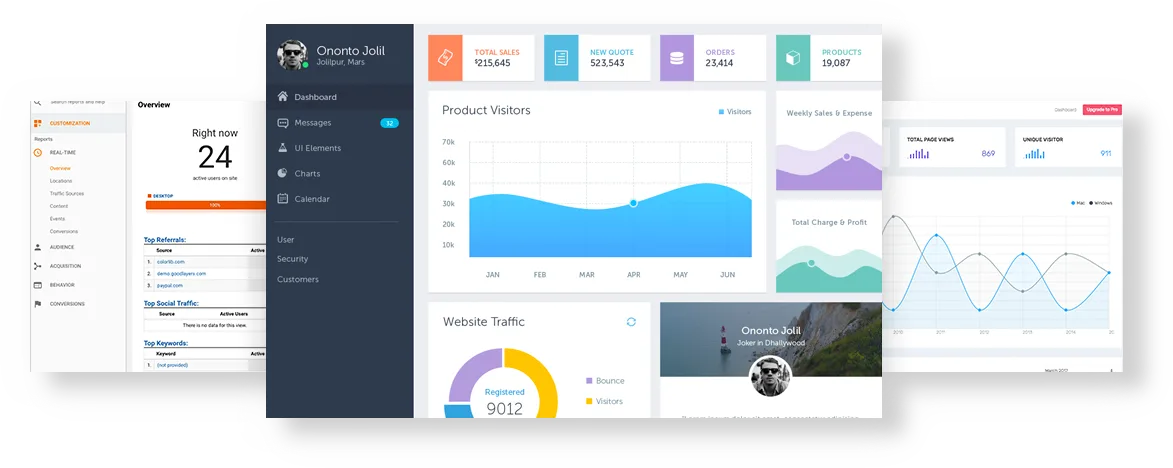Open Charts in the dark sidebar
1173x468 pixels.
[307, 173]
